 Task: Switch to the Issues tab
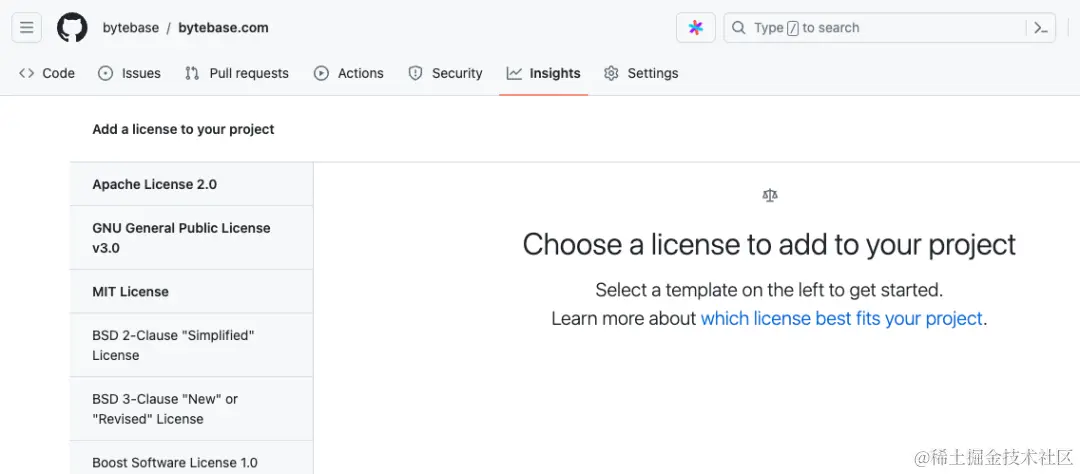tap(129, 73)
